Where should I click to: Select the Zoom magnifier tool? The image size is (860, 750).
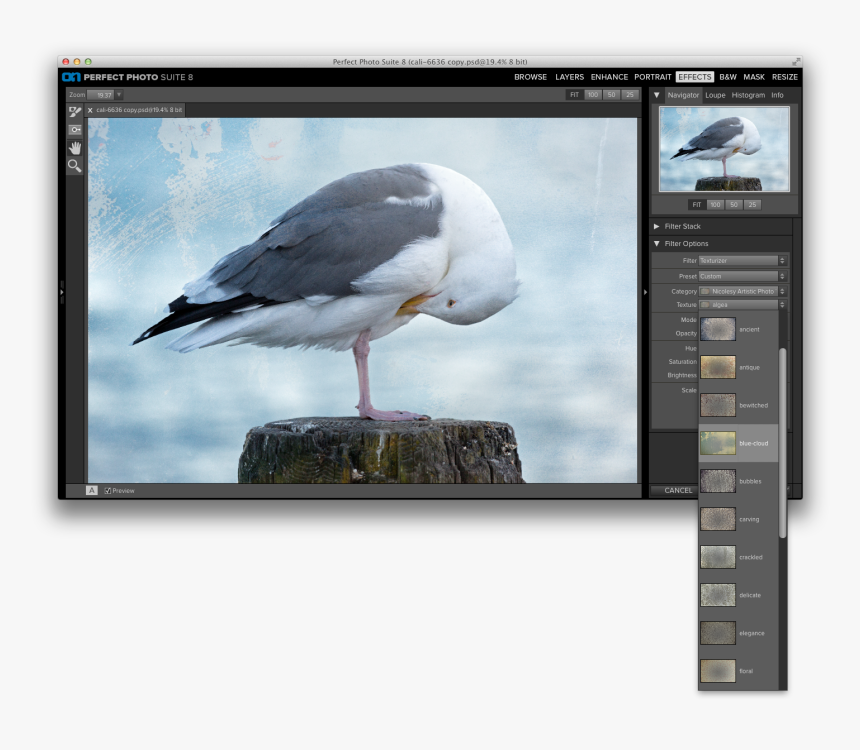[x=74, y=165]
